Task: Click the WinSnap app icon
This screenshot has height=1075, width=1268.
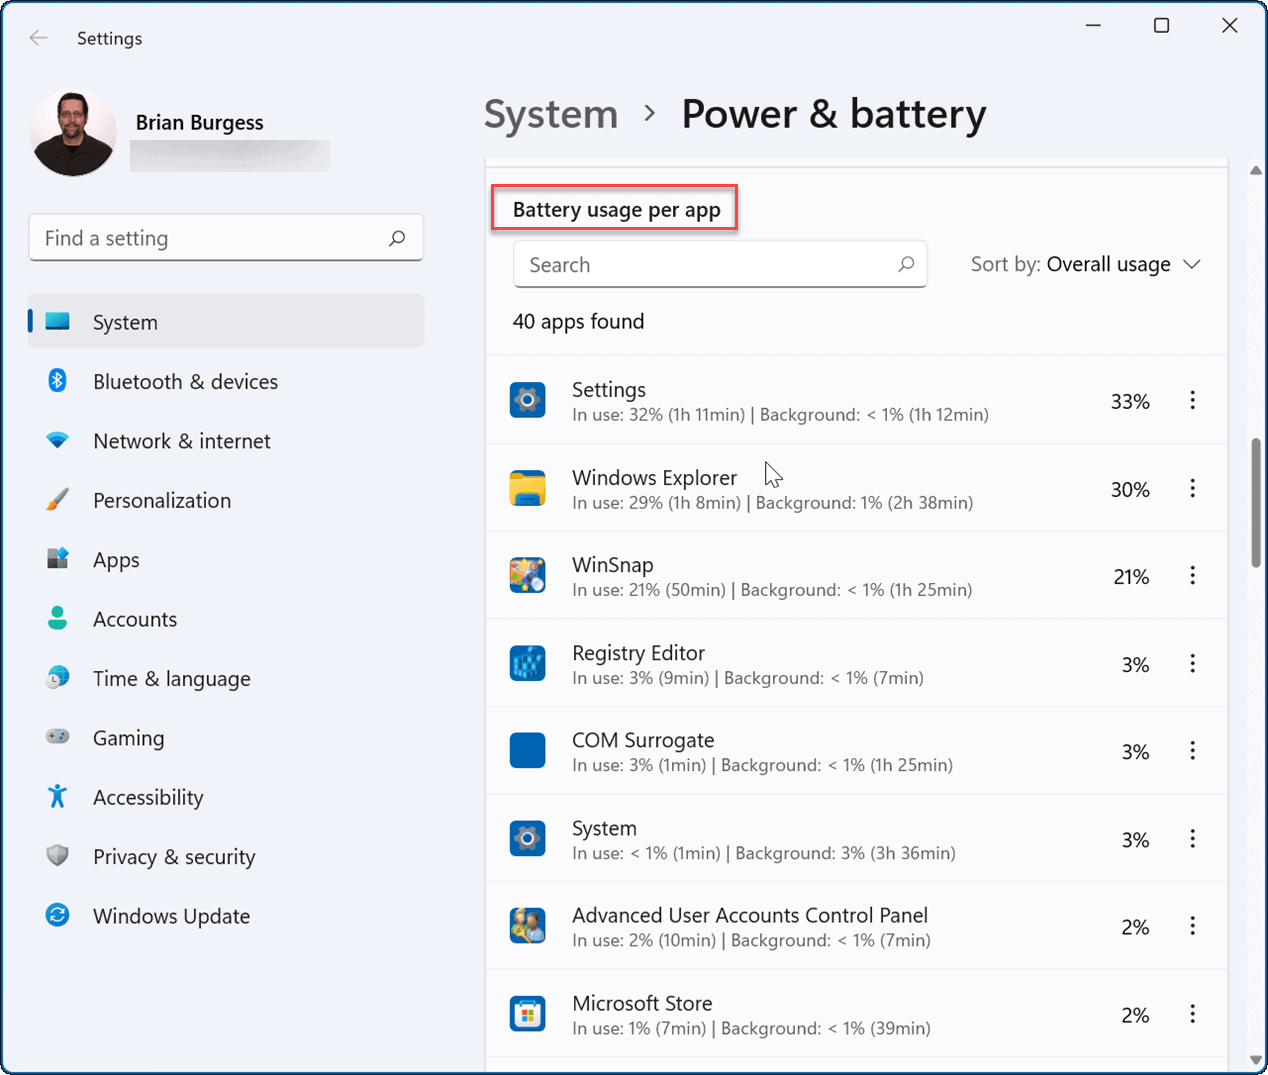Action: (x=527, y=575)
